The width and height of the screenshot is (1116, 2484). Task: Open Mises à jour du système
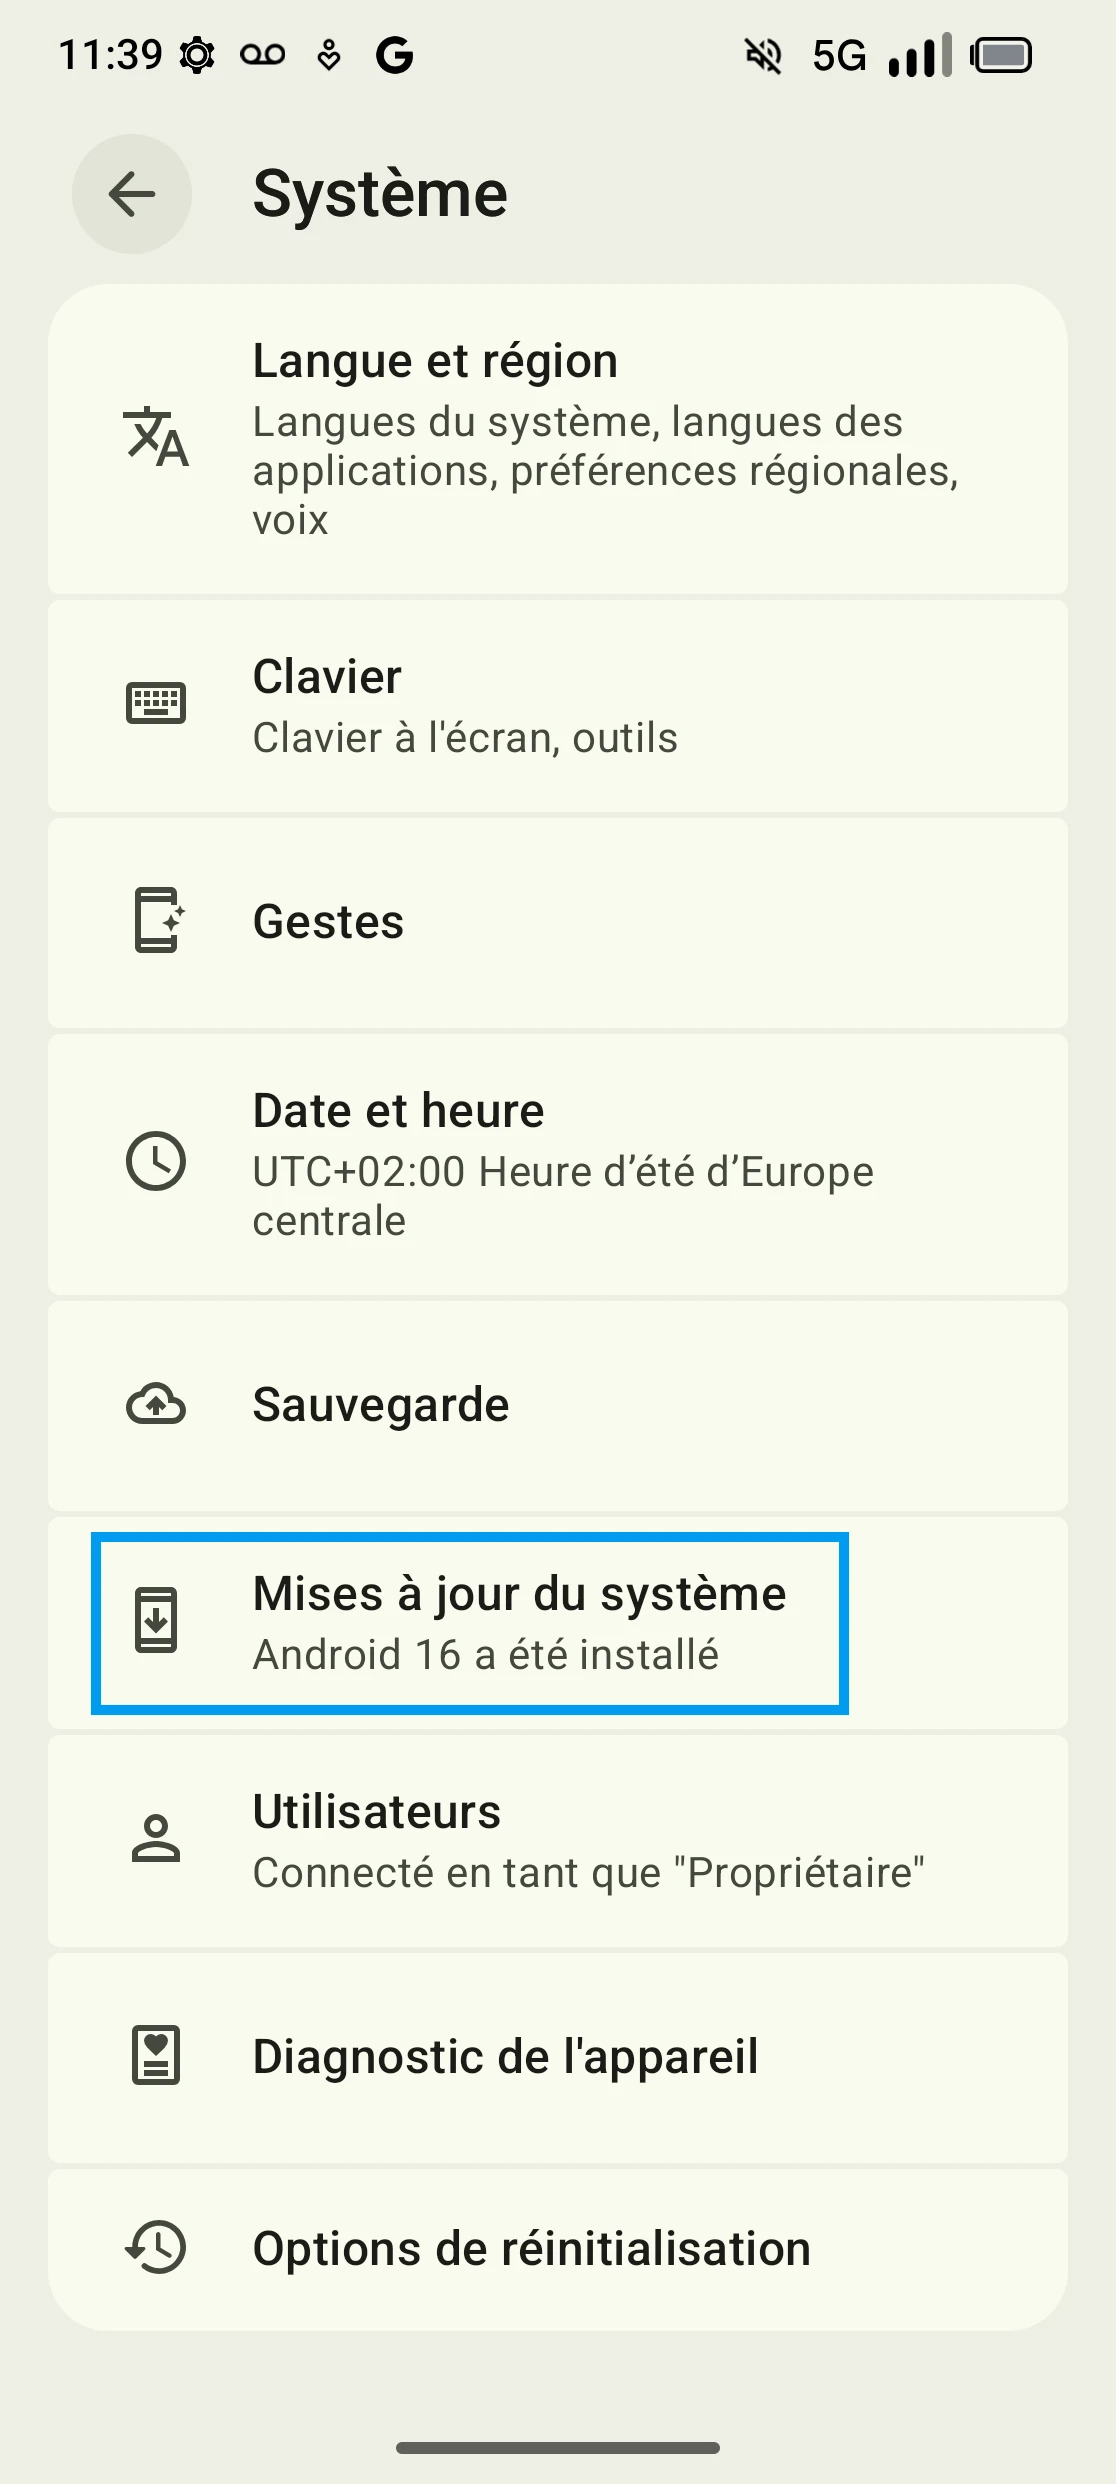519,1622
